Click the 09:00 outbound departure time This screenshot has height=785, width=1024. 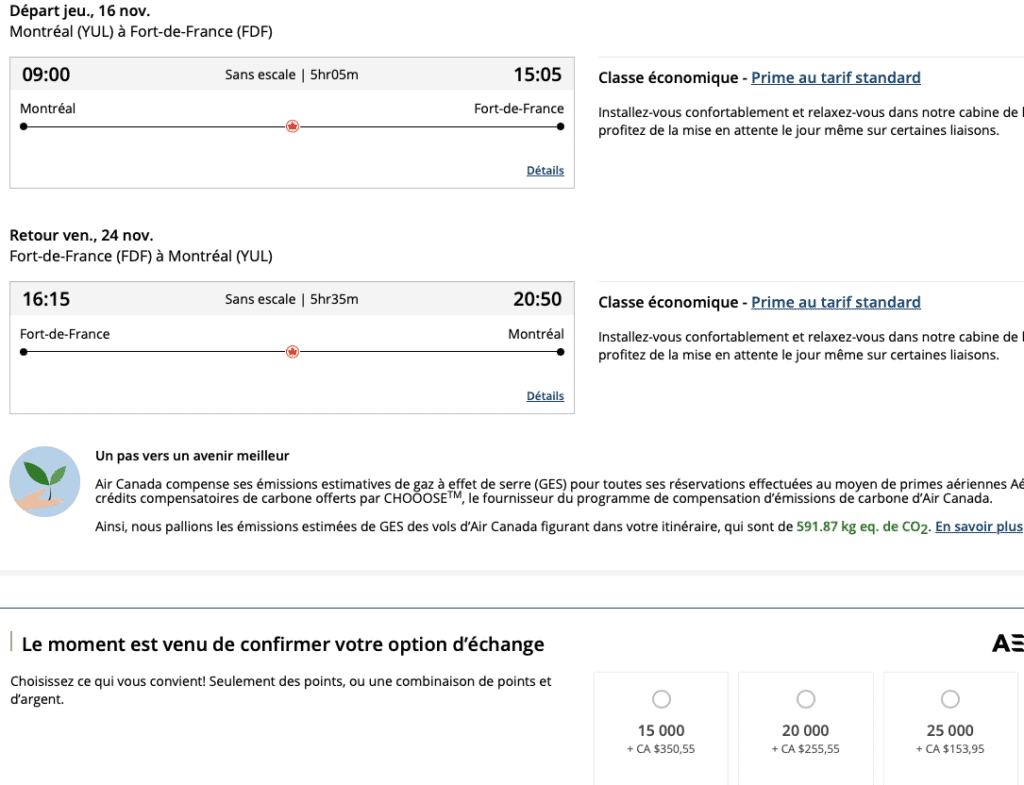click(x=46, y=75)
